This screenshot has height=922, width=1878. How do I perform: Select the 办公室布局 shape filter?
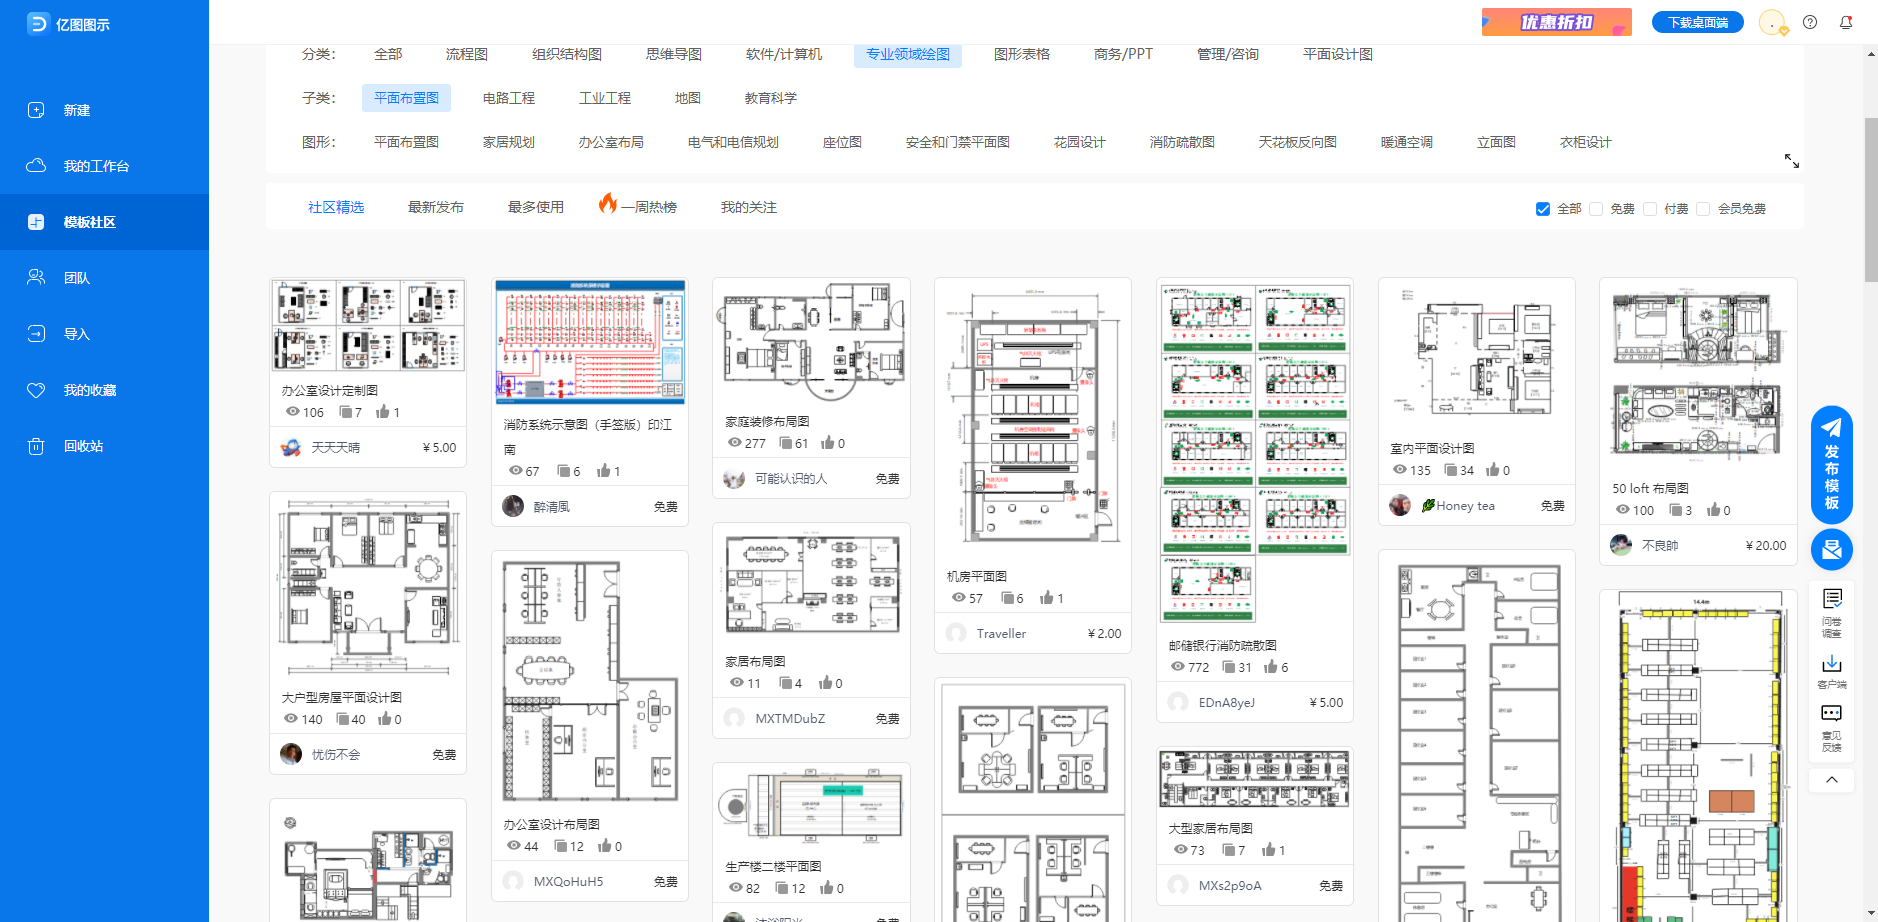coord(611,142)
